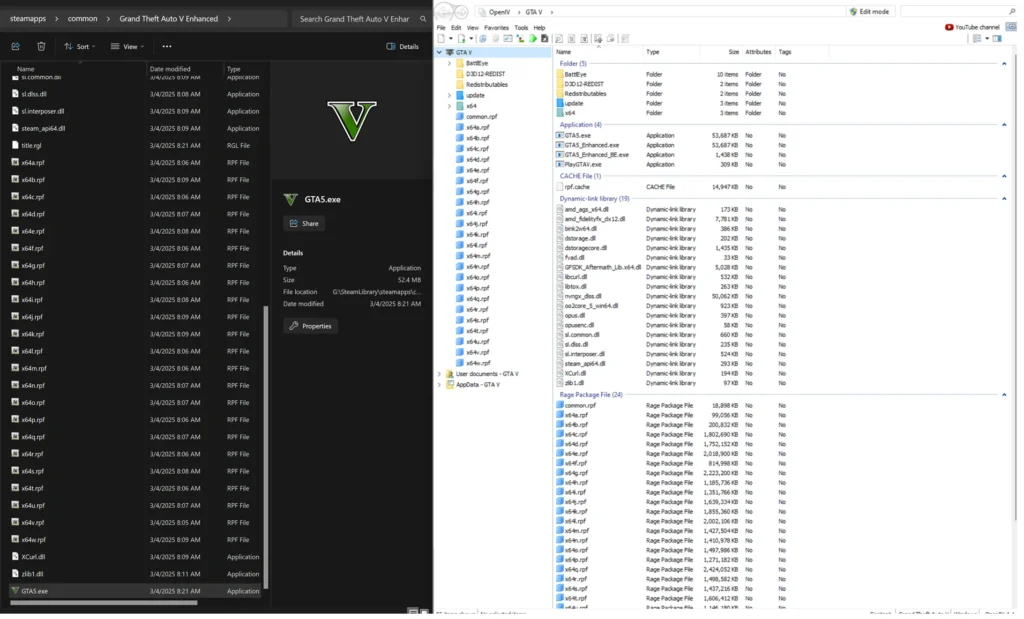Image resolution: width=1024 pixels, height=619 pixels.
Task: Click the back arrow in OpenIV
Action: tap(444, 12)
